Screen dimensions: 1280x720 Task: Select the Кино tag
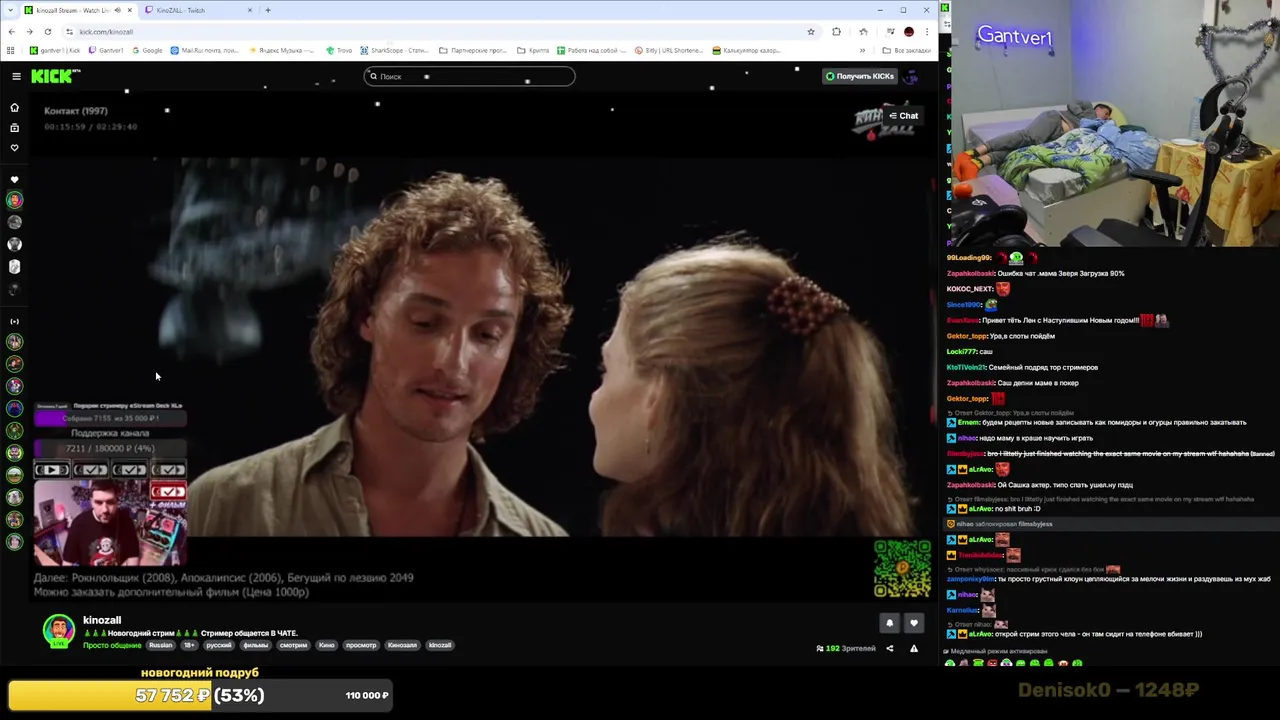coord(326,645)
